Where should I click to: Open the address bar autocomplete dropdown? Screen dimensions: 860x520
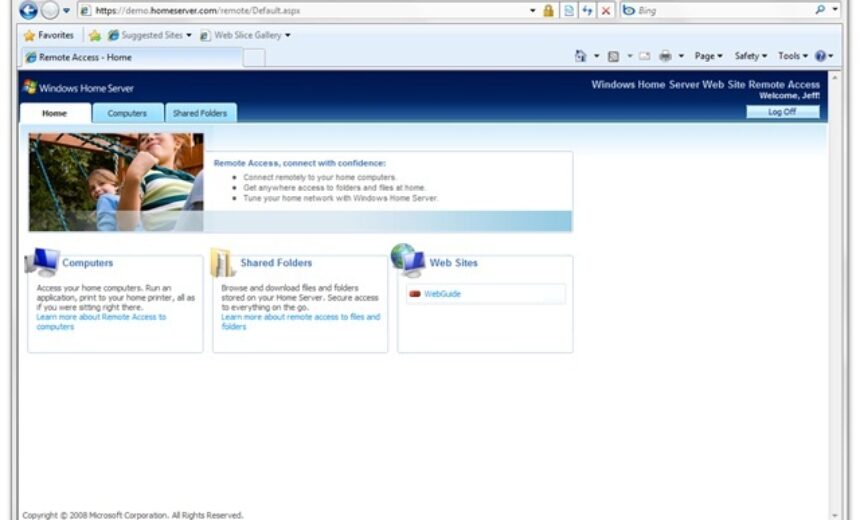(533, 10)
